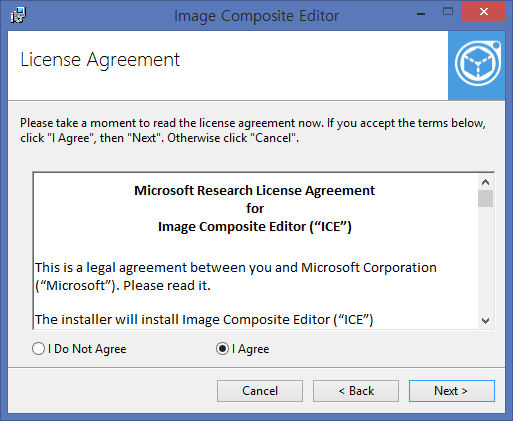Image resolution: width=513 pixels, height=421 pixels.
Task: Proceed with the "Next >" button
Action: tap(452, 391)
